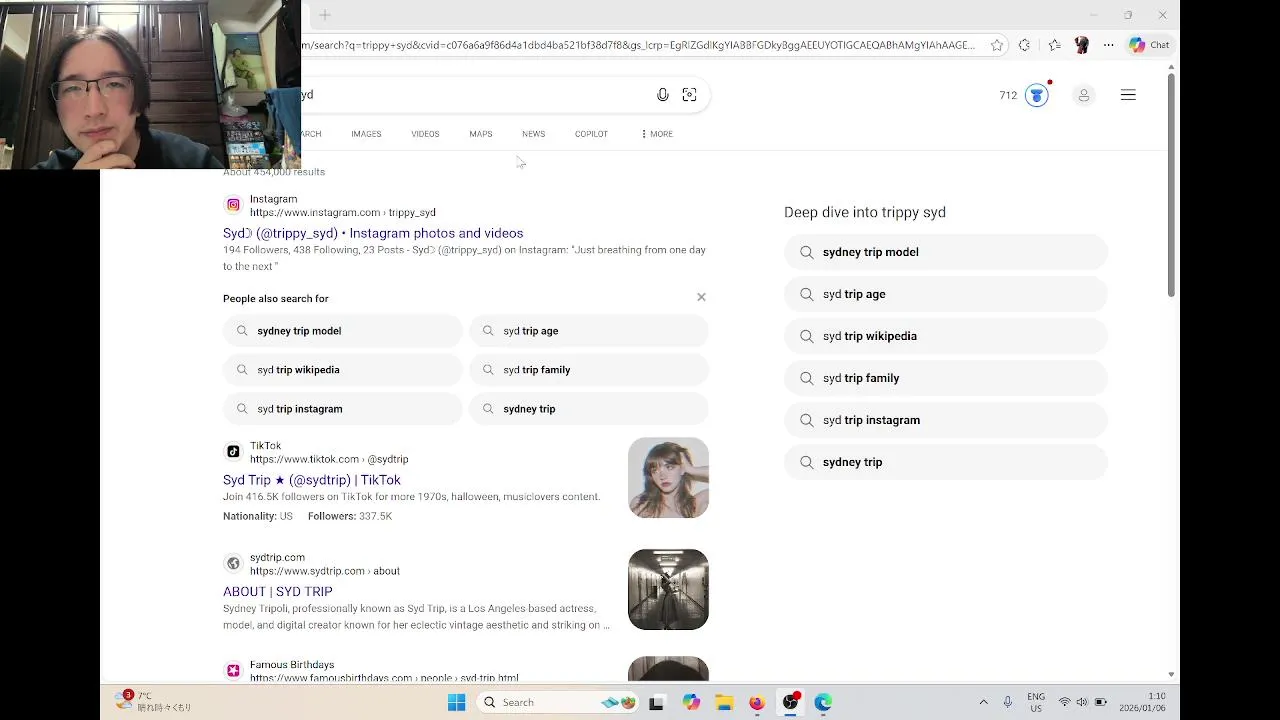Open the sydtrip.com hallway thumbnail

click(668, 589)
